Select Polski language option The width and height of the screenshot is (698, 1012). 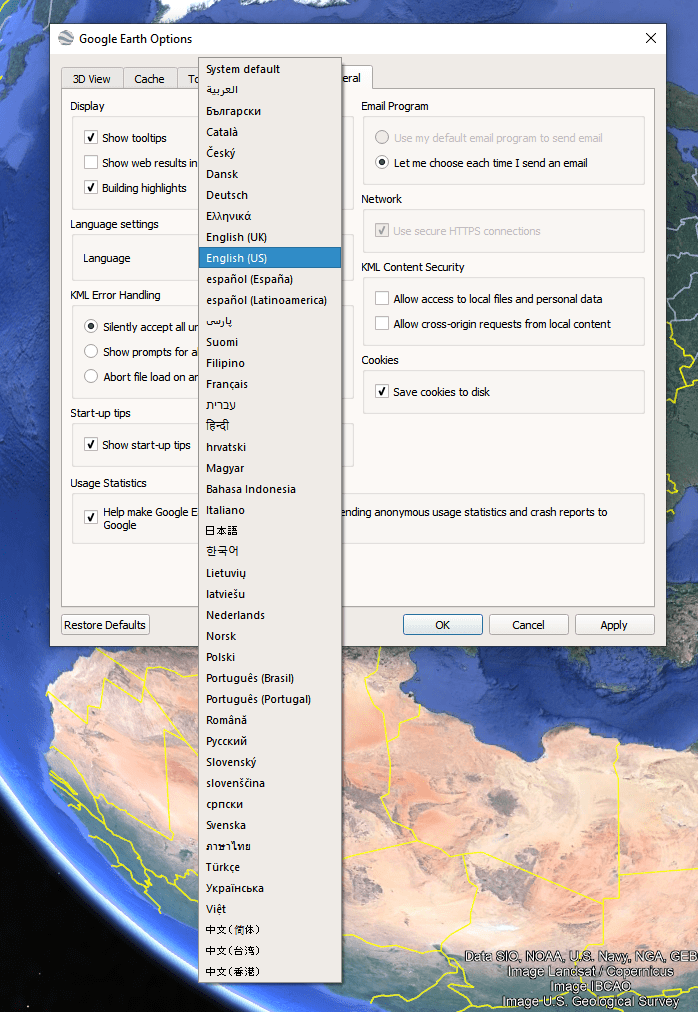click(270, 657)
